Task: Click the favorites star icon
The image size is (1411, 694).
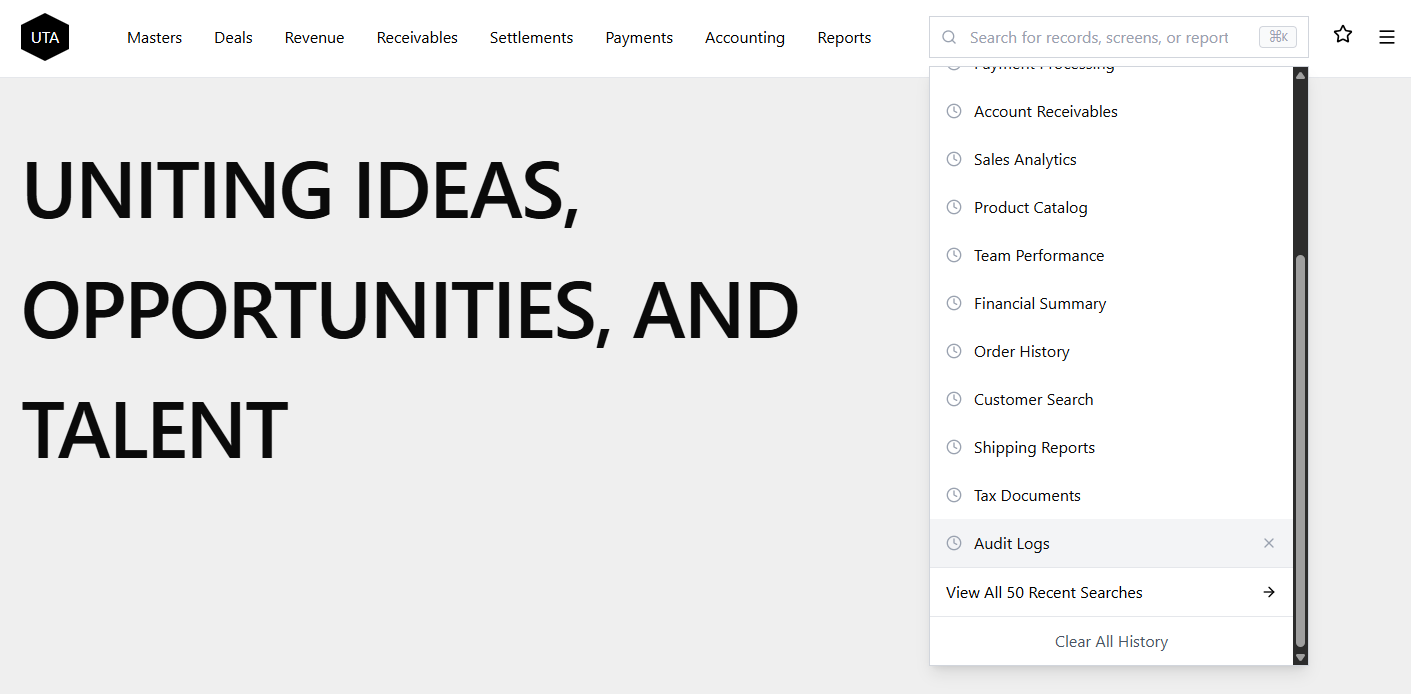Action: pos(1342,35)
